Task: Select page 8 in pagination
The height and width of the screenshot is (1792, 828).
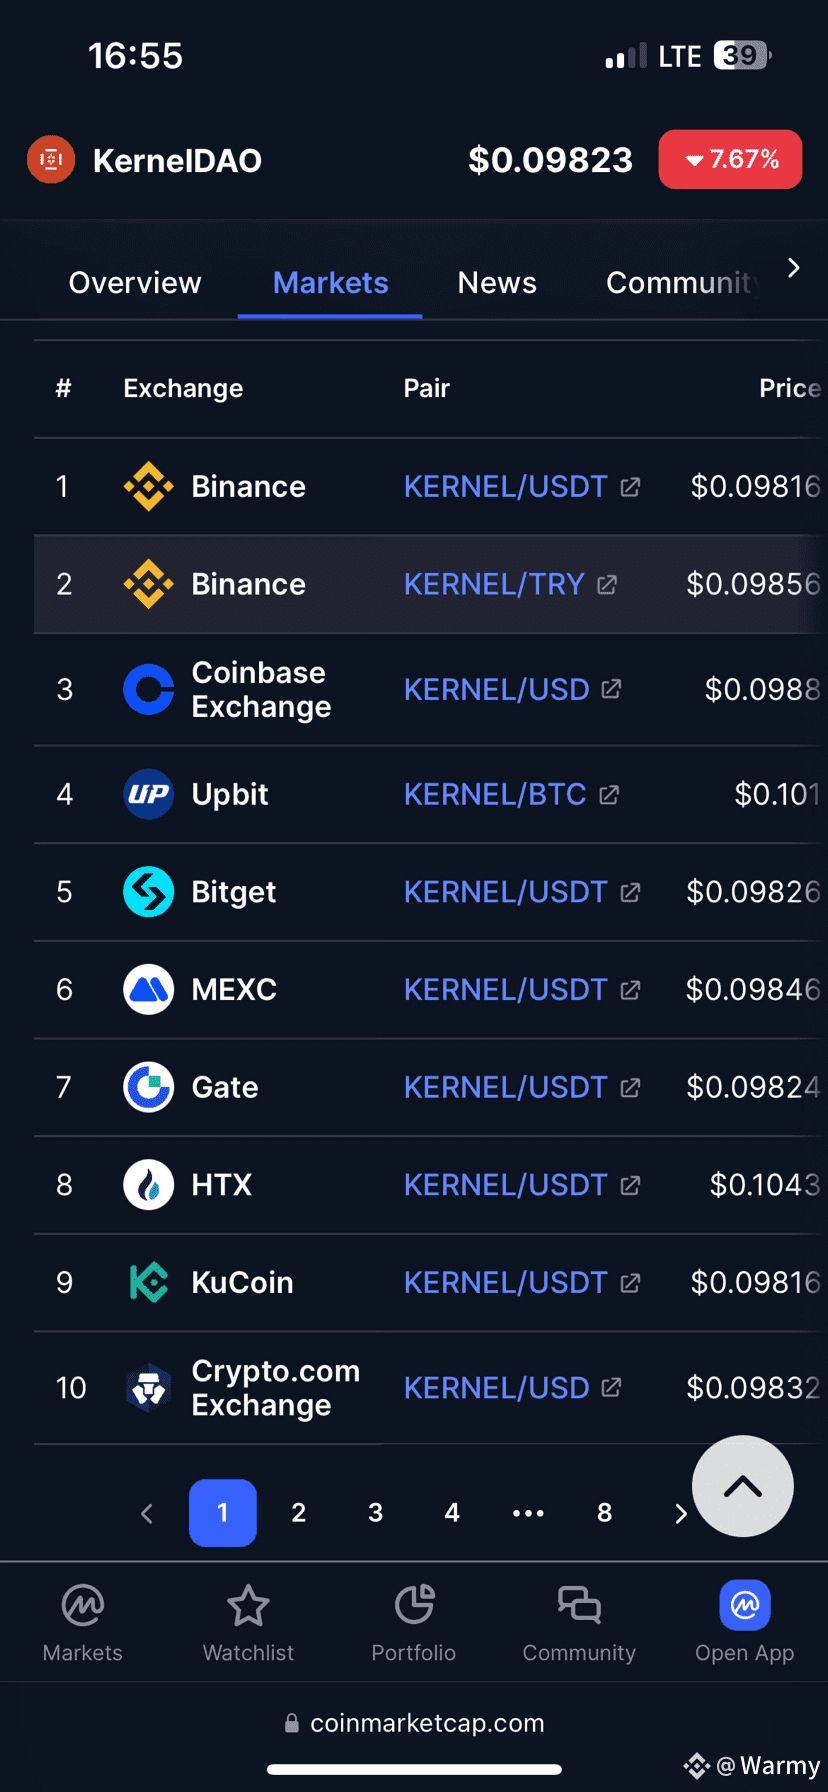Action: click(605, 1513)
